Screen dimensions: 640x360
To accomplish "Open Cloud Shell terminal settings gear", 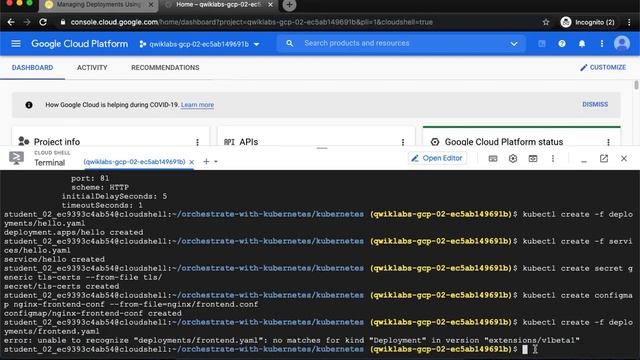I will pos(513,158).
